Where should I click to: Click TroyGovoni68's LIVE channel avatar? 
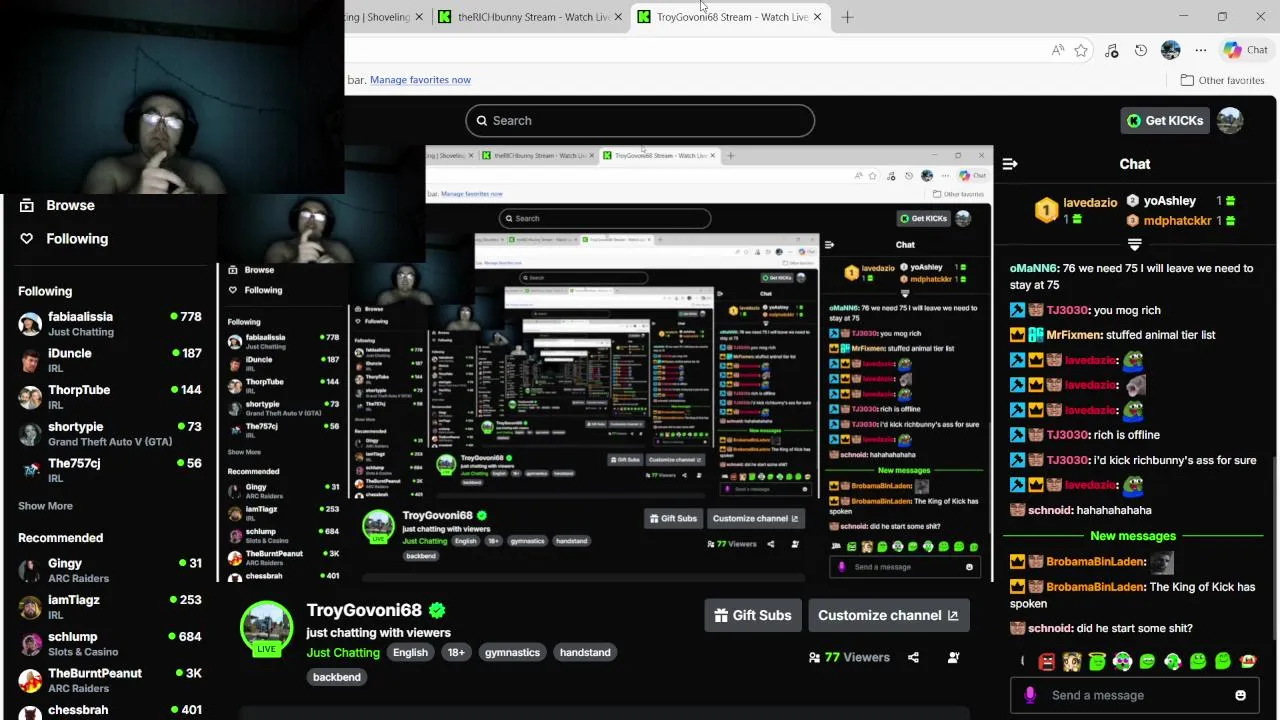[266, 628]
